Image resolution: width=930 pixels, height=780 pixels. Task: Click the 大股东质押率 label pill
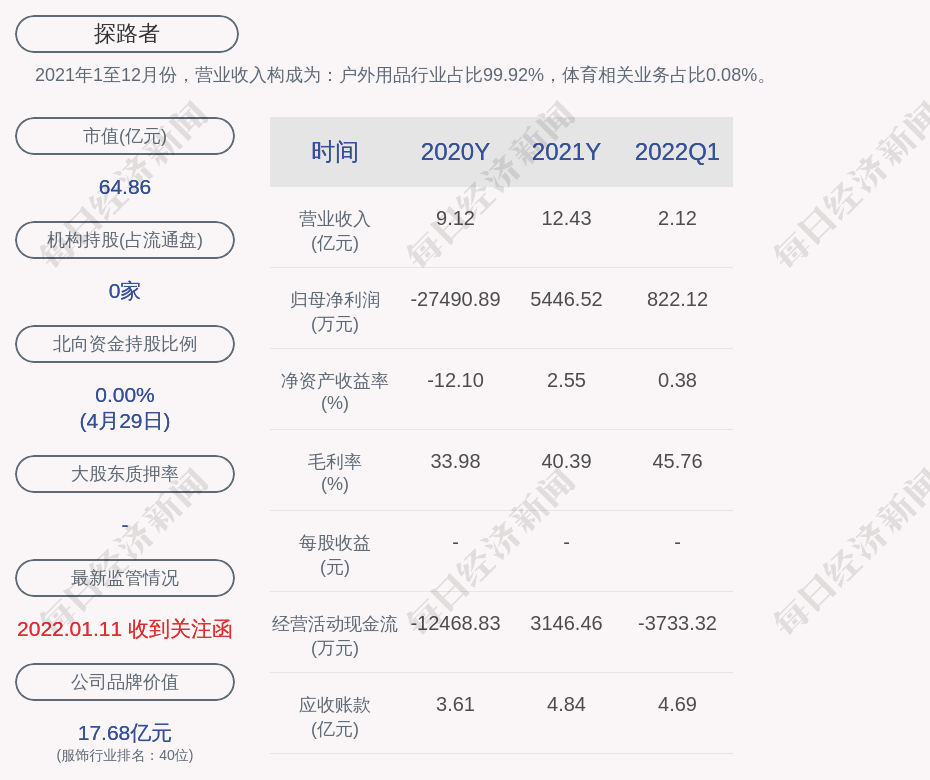[125, 473]
